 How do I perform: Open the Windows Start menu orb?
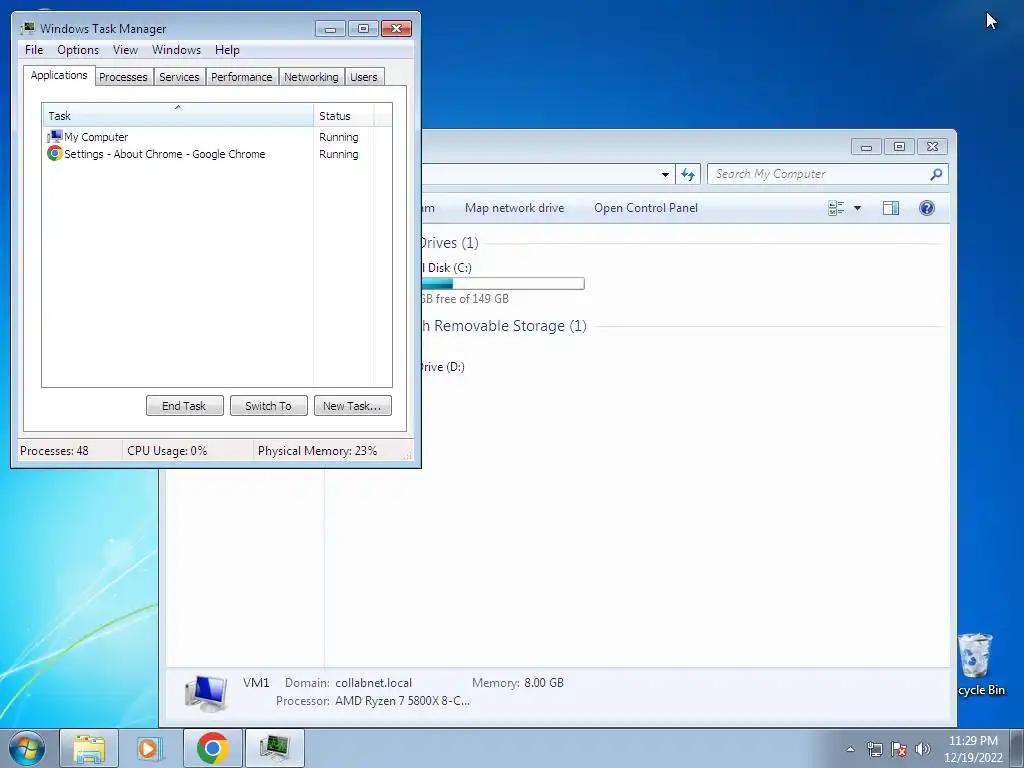pyautogui.click(x=27, y=748)
